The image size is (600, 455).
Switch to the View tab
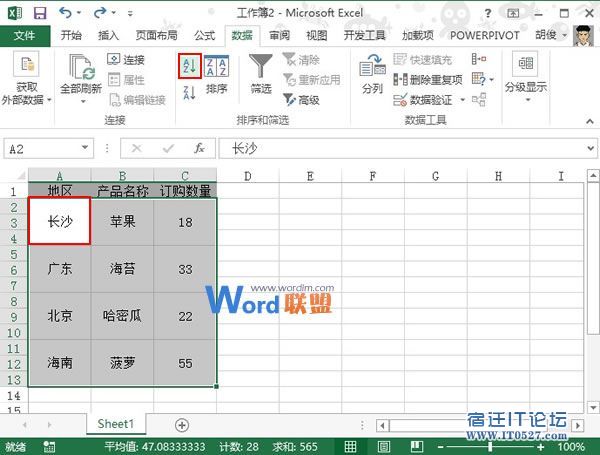tap(317, 36)
